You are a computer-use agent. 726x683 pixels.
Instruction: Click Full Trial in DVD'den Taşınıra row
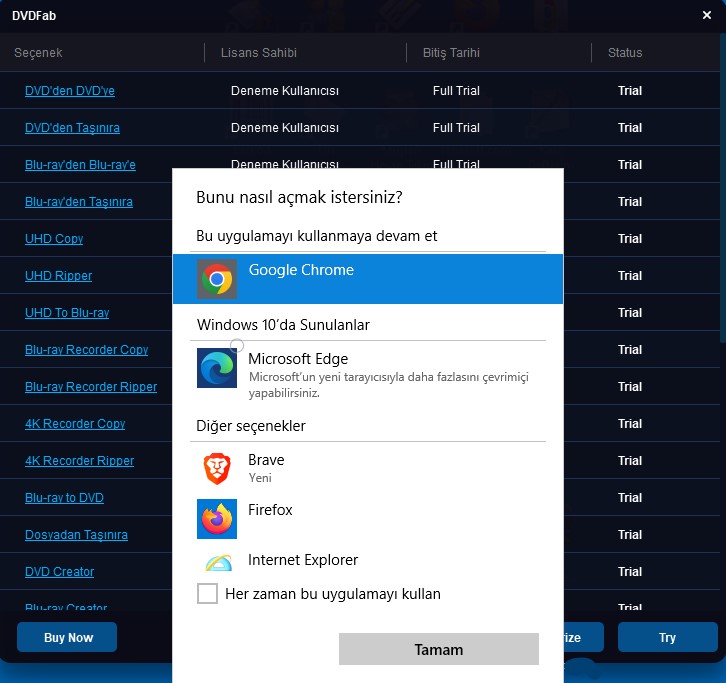(x=456, y=128)
